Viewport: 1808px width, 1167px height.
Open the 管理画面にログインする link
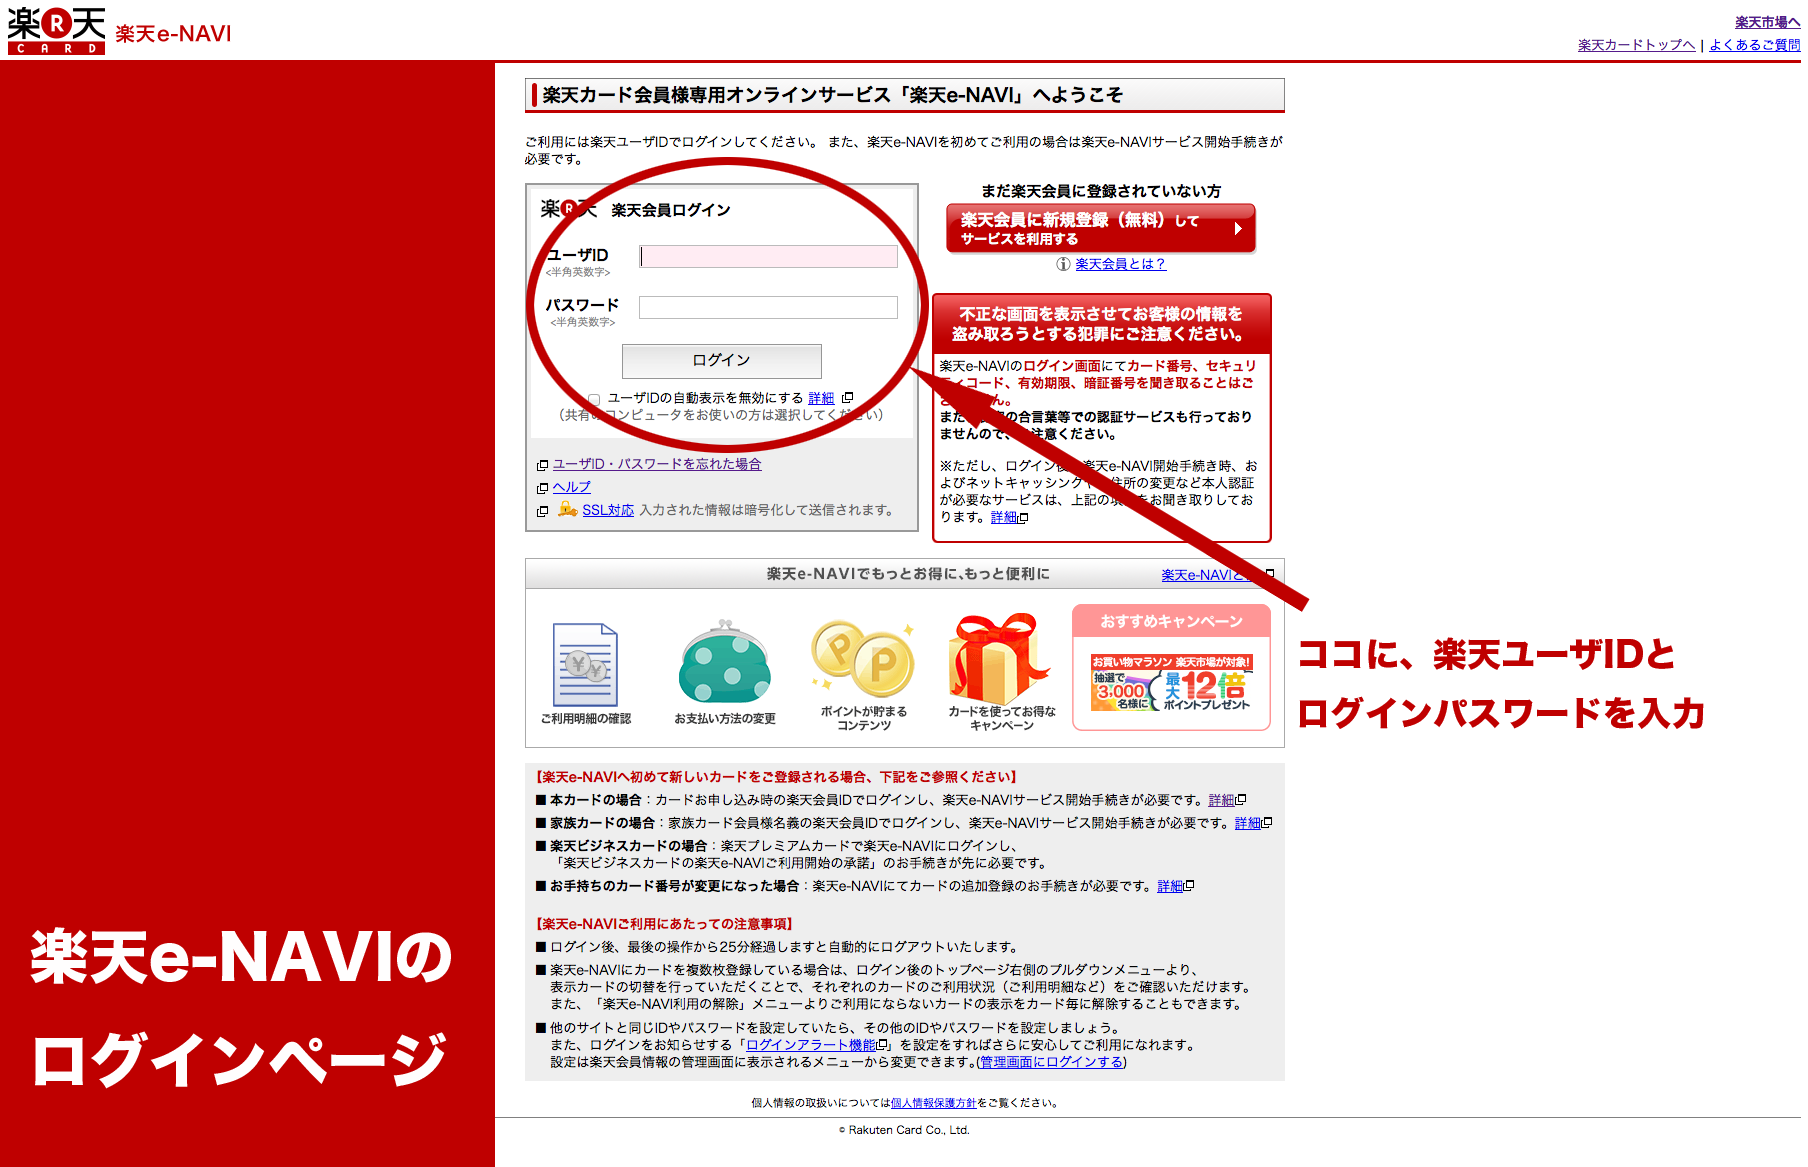pyautogui.click(x=1051, y=1062)
